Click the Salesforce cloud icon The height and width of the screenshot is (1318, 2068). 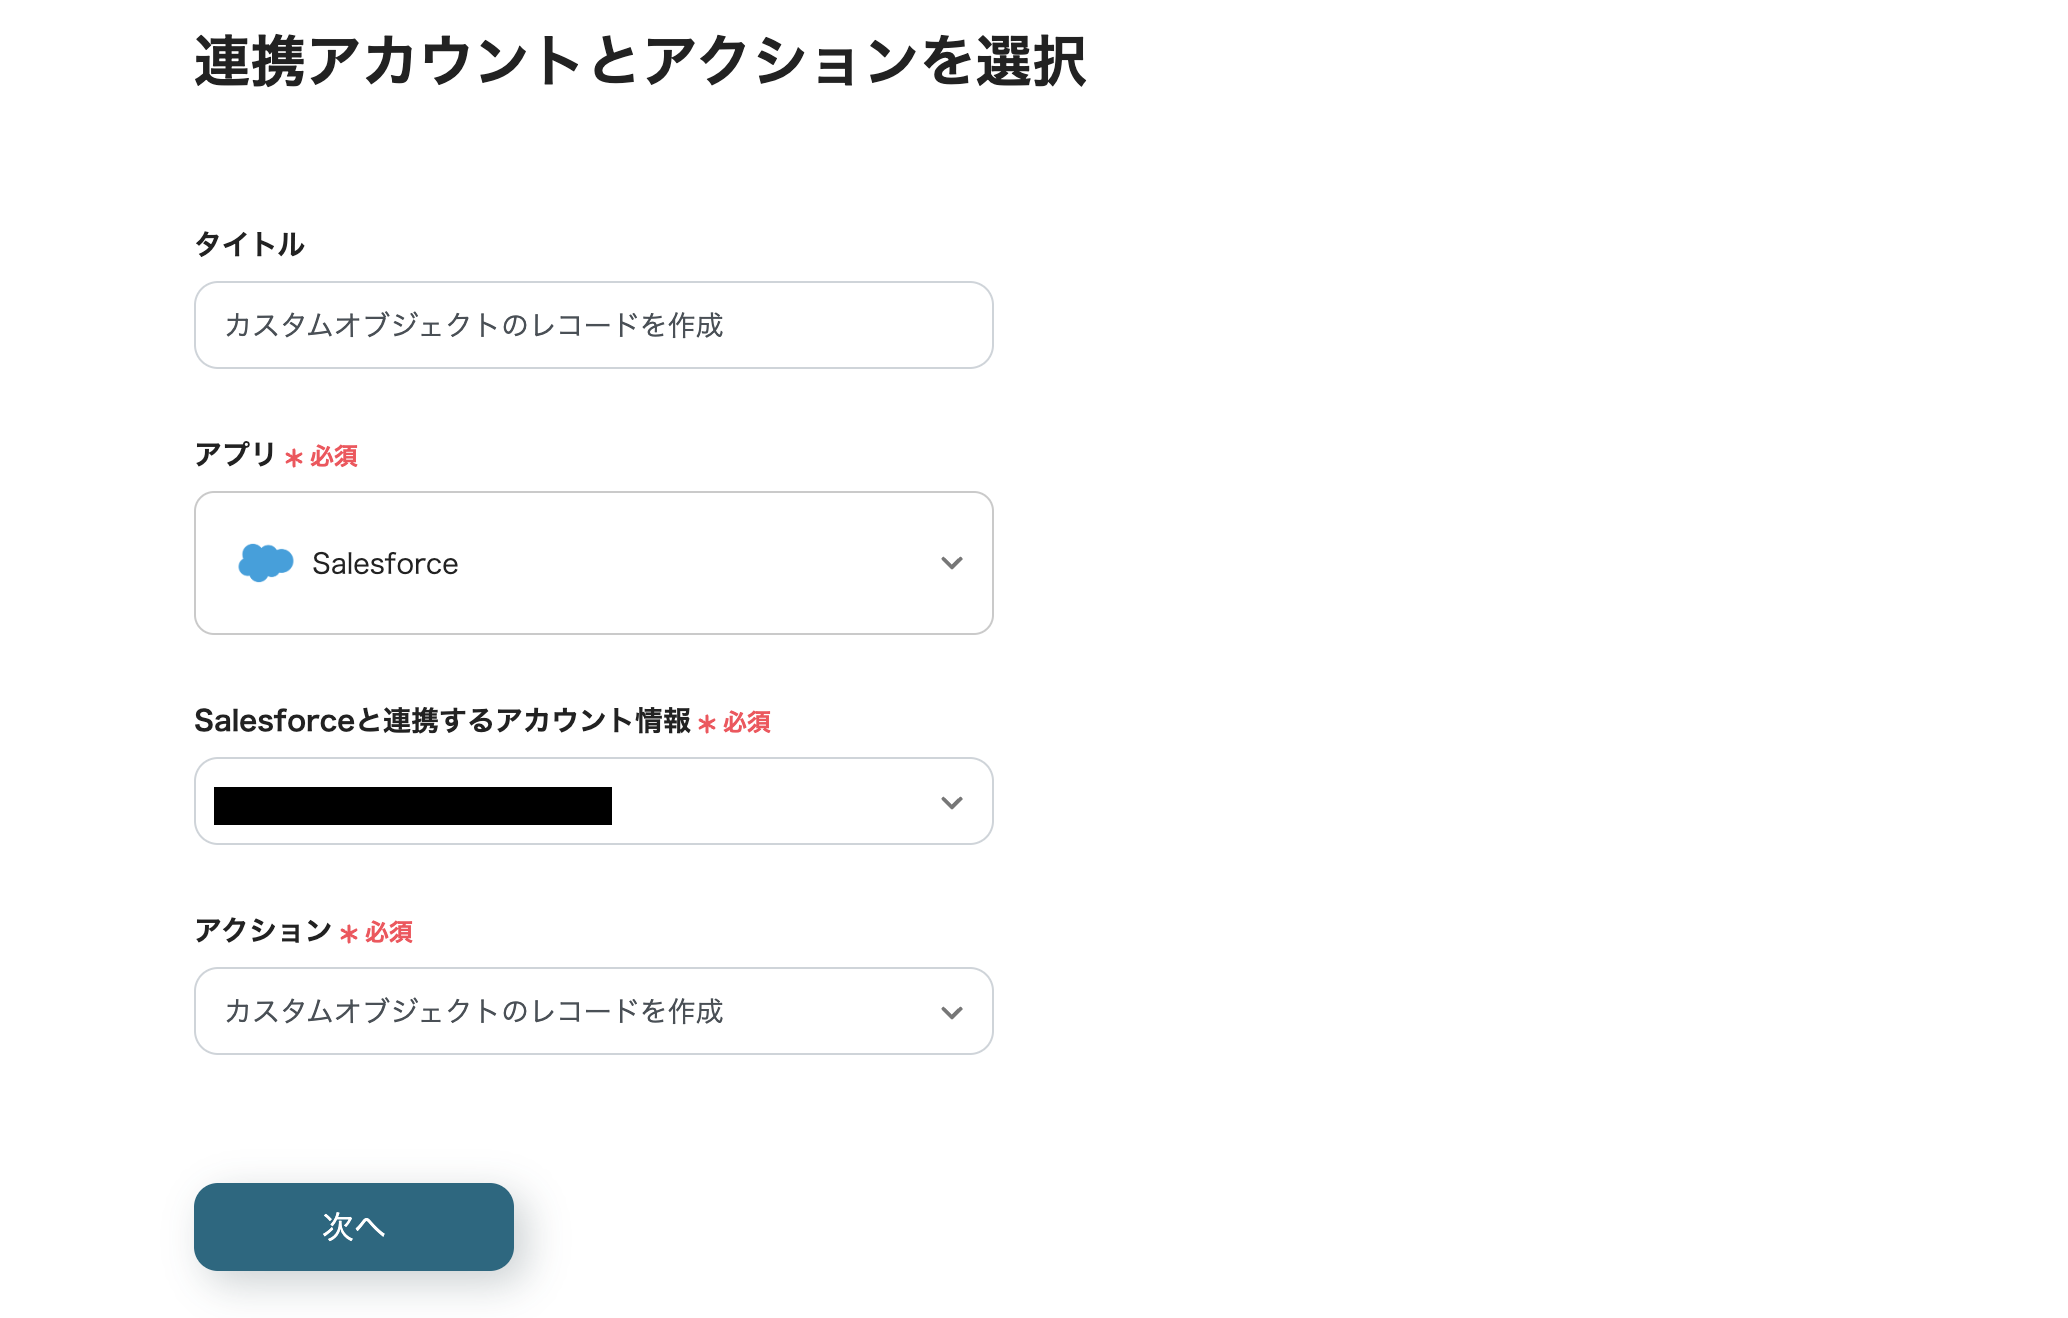pos(265,563)
